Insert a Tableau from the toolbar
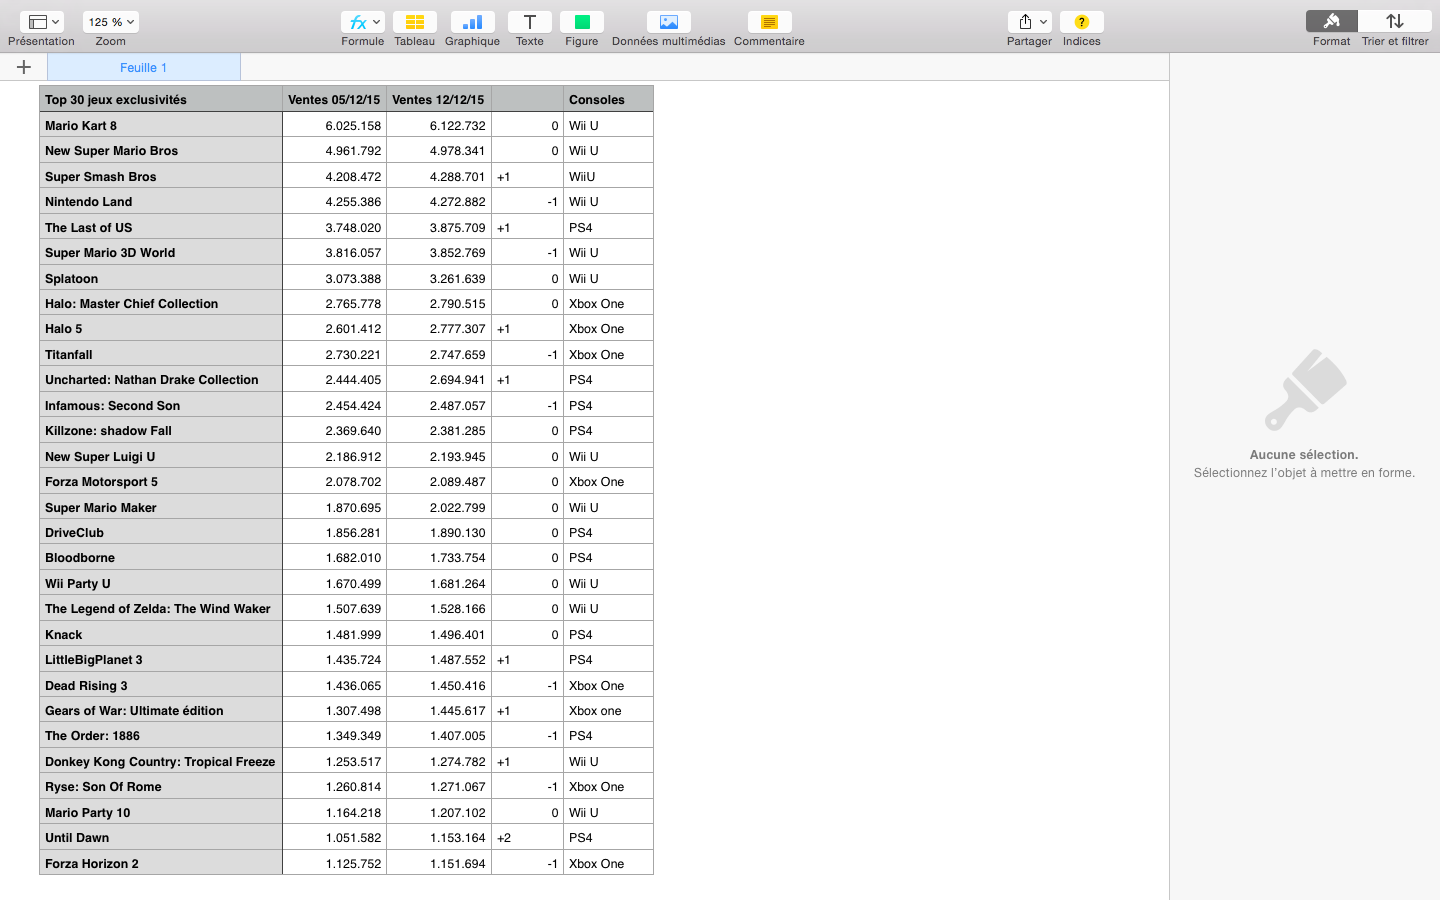1440x900 pixels. 414,22
